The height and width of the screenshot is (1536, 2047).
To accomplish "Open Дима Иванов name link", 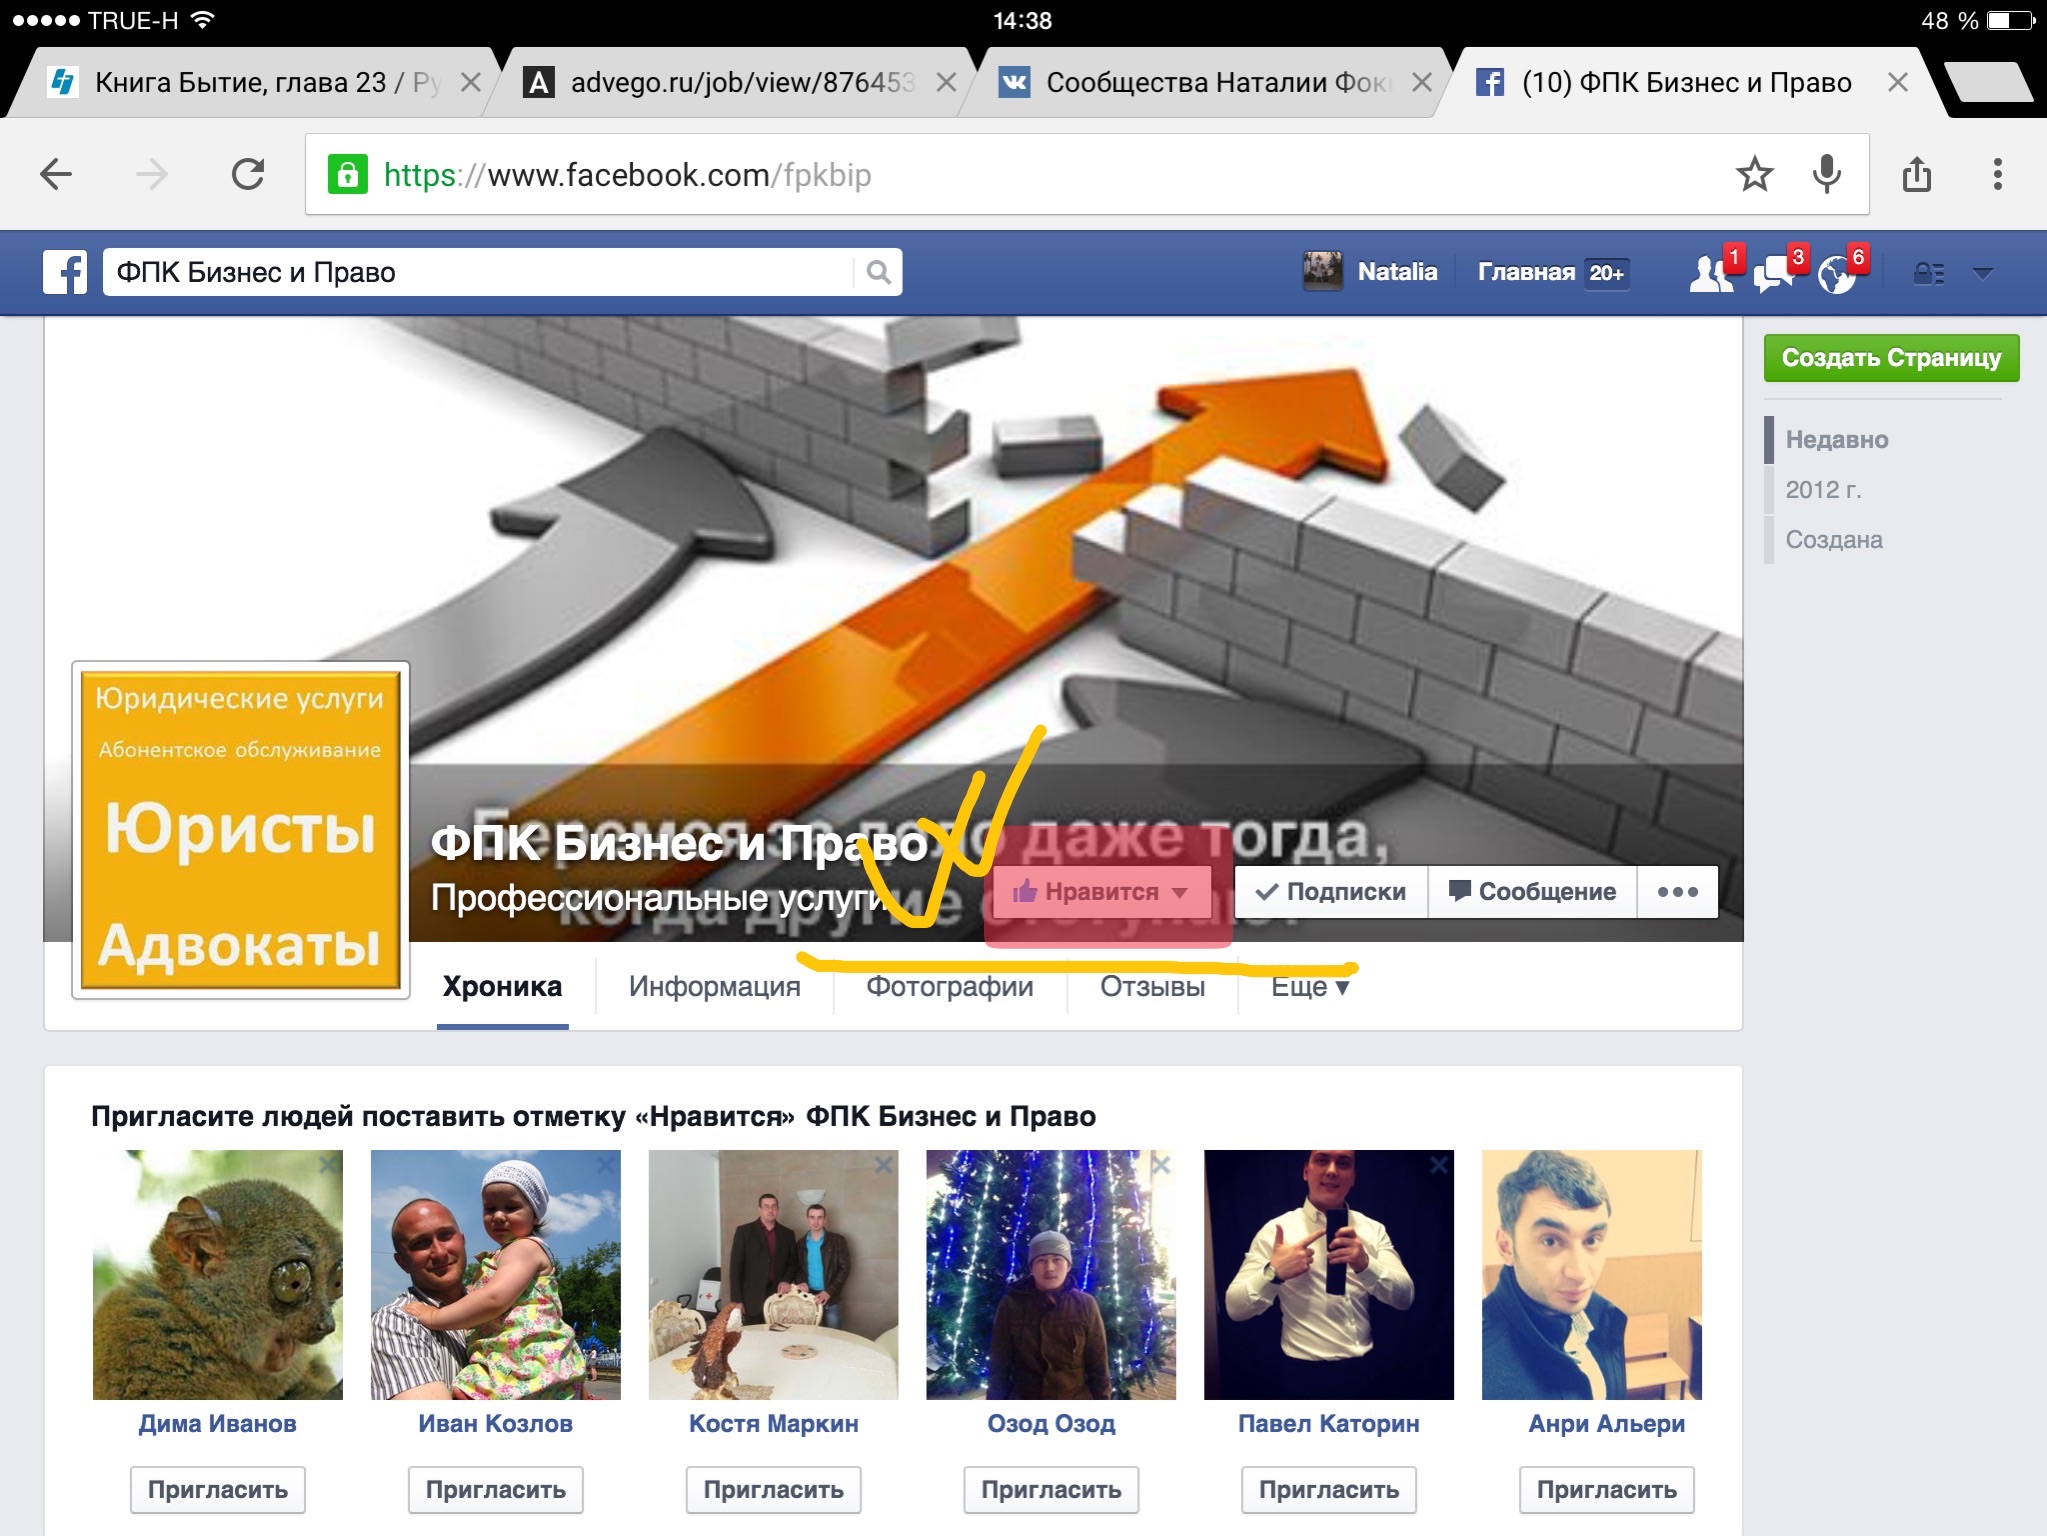I will pyautogui.click(x=218, y=1424).
